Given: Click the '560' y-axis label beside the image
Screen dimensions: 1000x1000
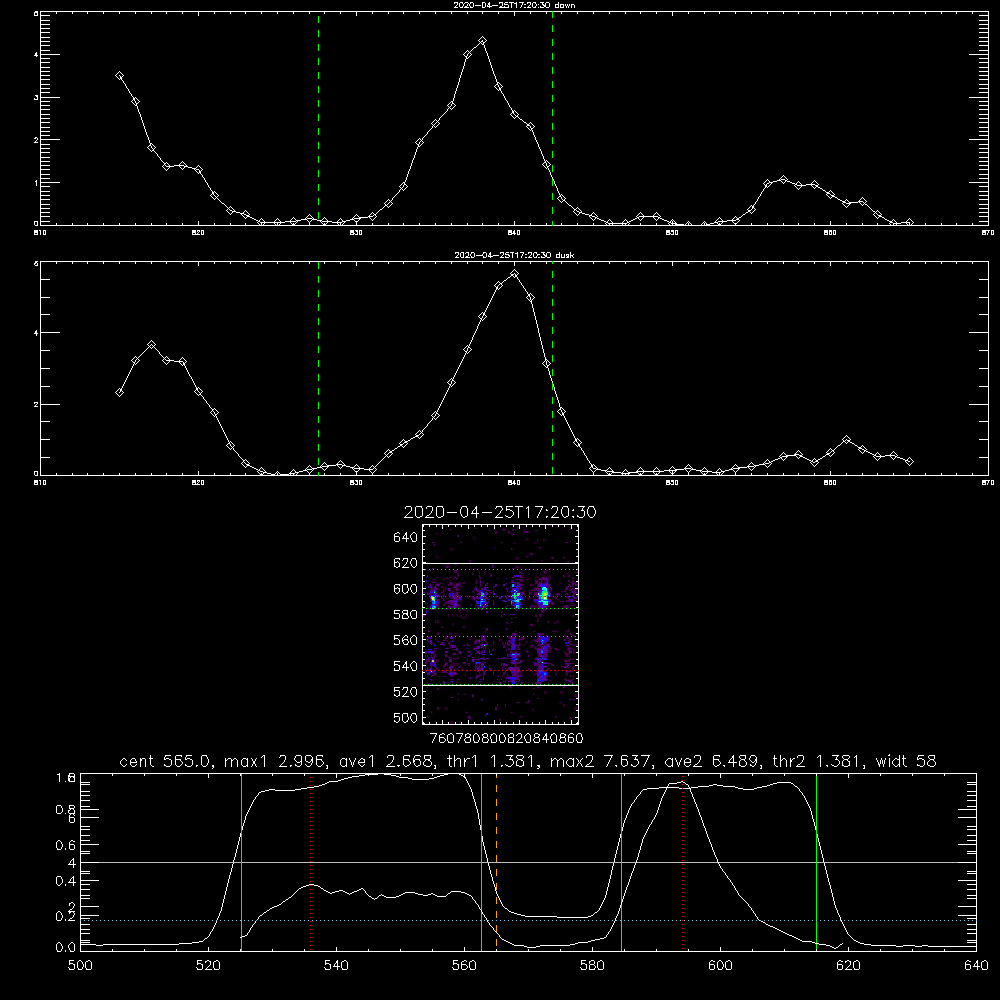Looking at the screenshot, I should 406,640.
